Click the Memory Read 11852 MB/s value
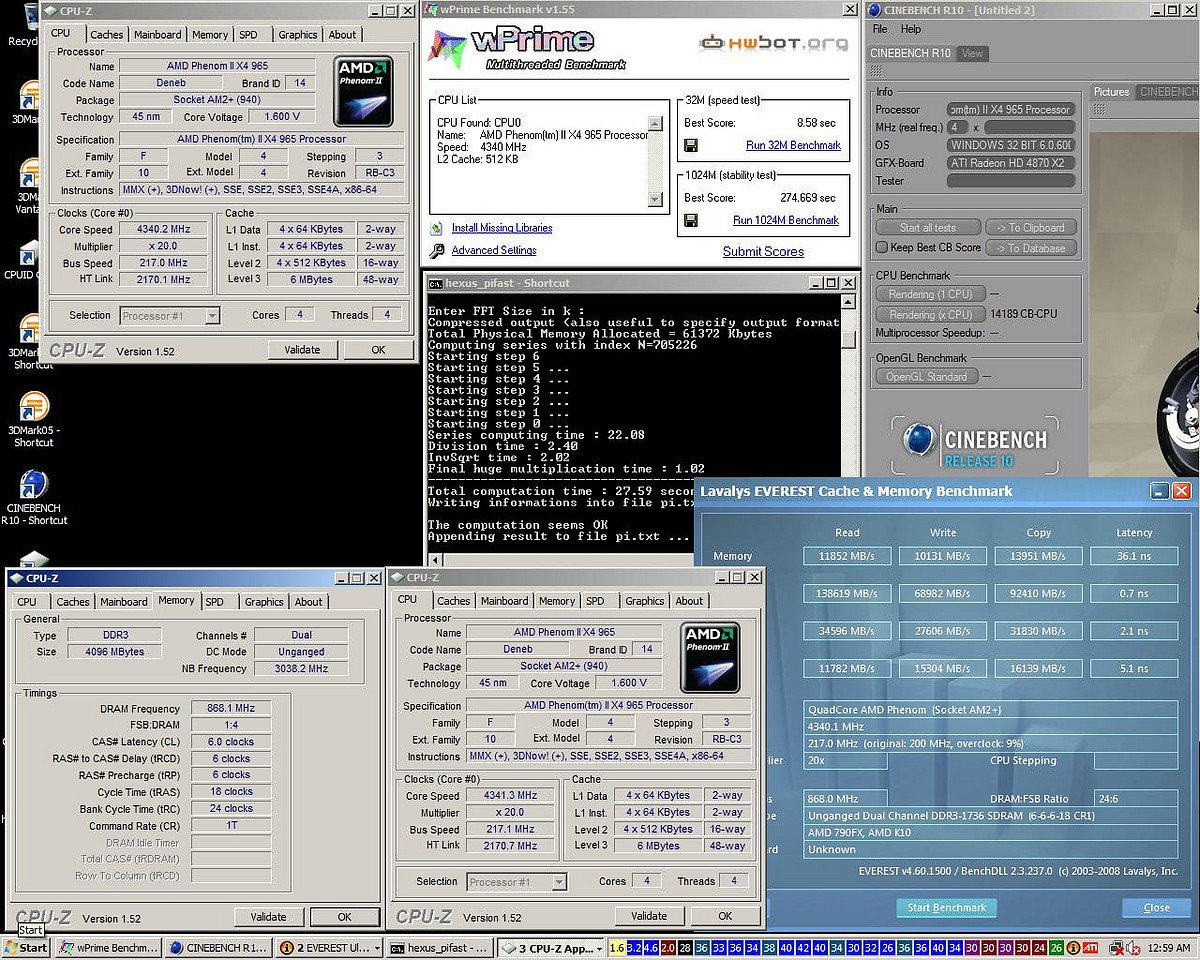Viewport: 1200px width, 960px height. coord(847,556)
